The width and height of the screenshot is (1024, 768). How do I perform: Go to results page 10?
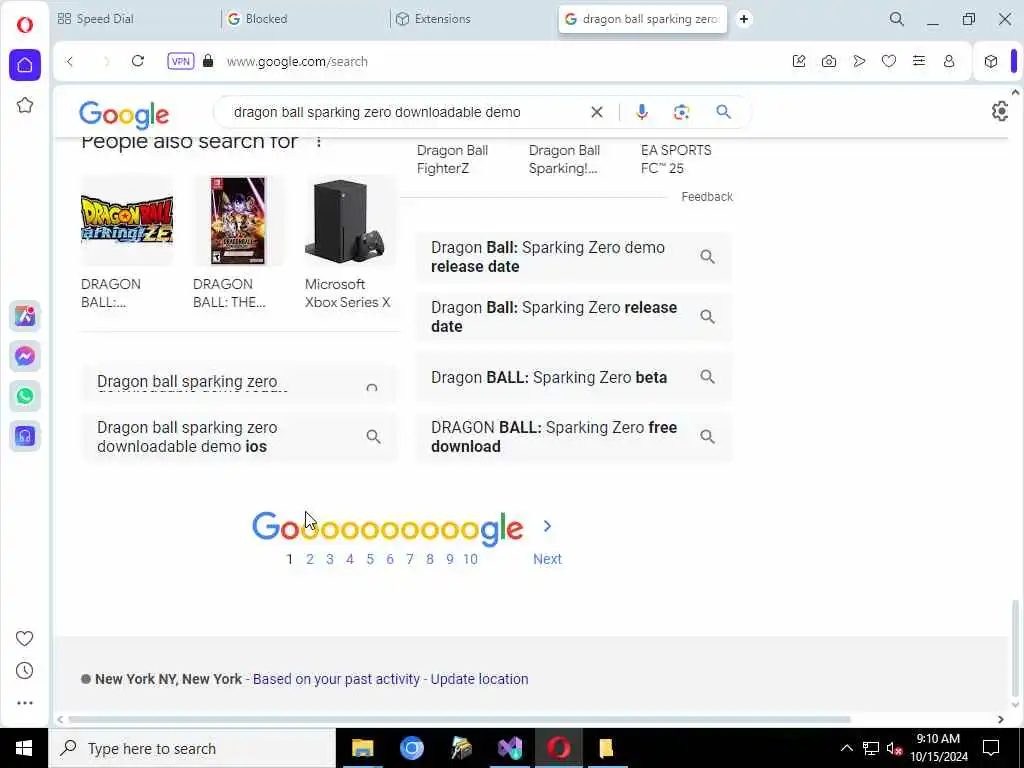(x=470, y=559)
